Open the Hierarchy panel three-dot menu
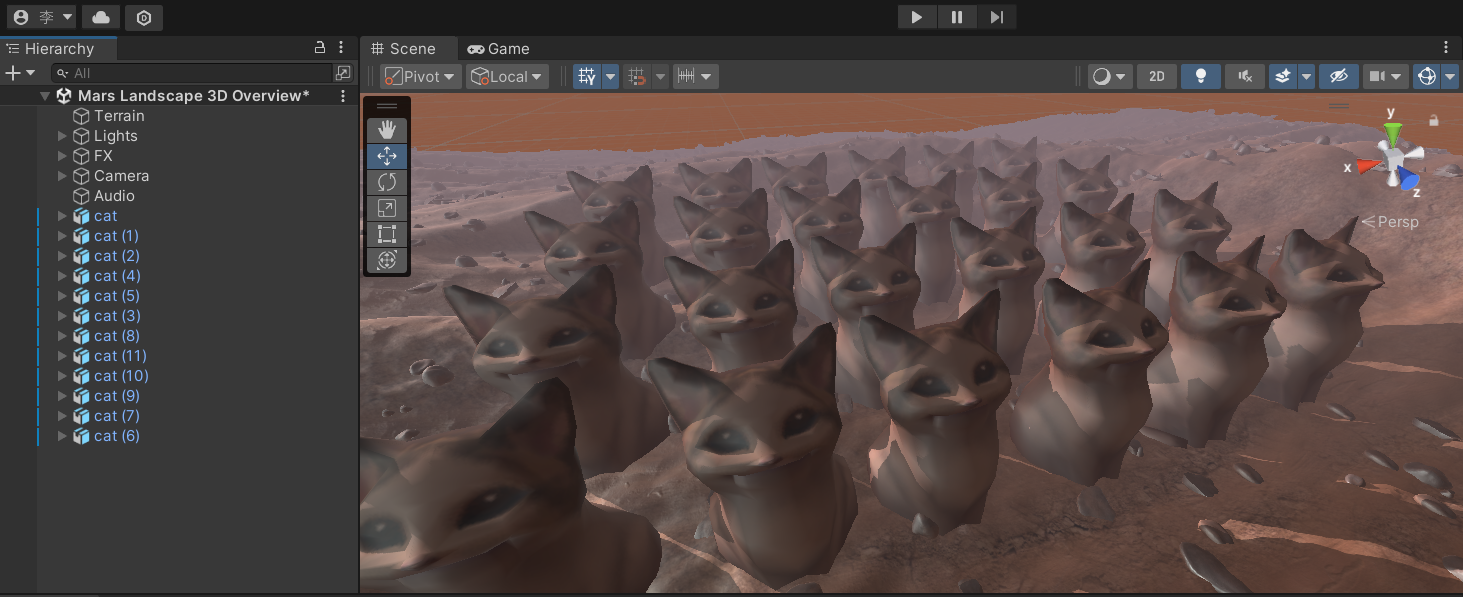Image resolution: width=1463 pixels, height=597 pixels. pos(341,47)
